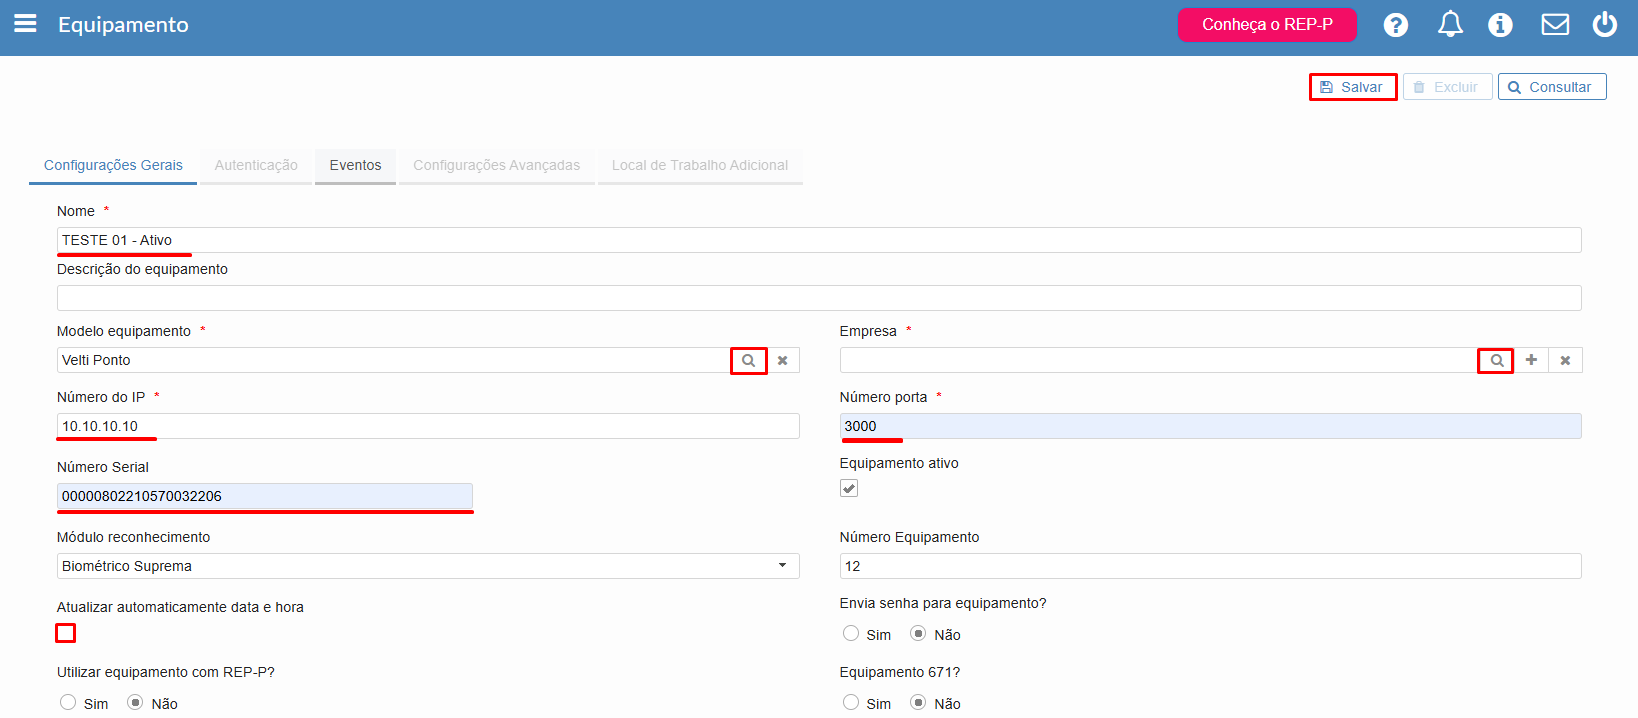
Task: Open Módulo reconhecimento dropdown
Action: 428,566
